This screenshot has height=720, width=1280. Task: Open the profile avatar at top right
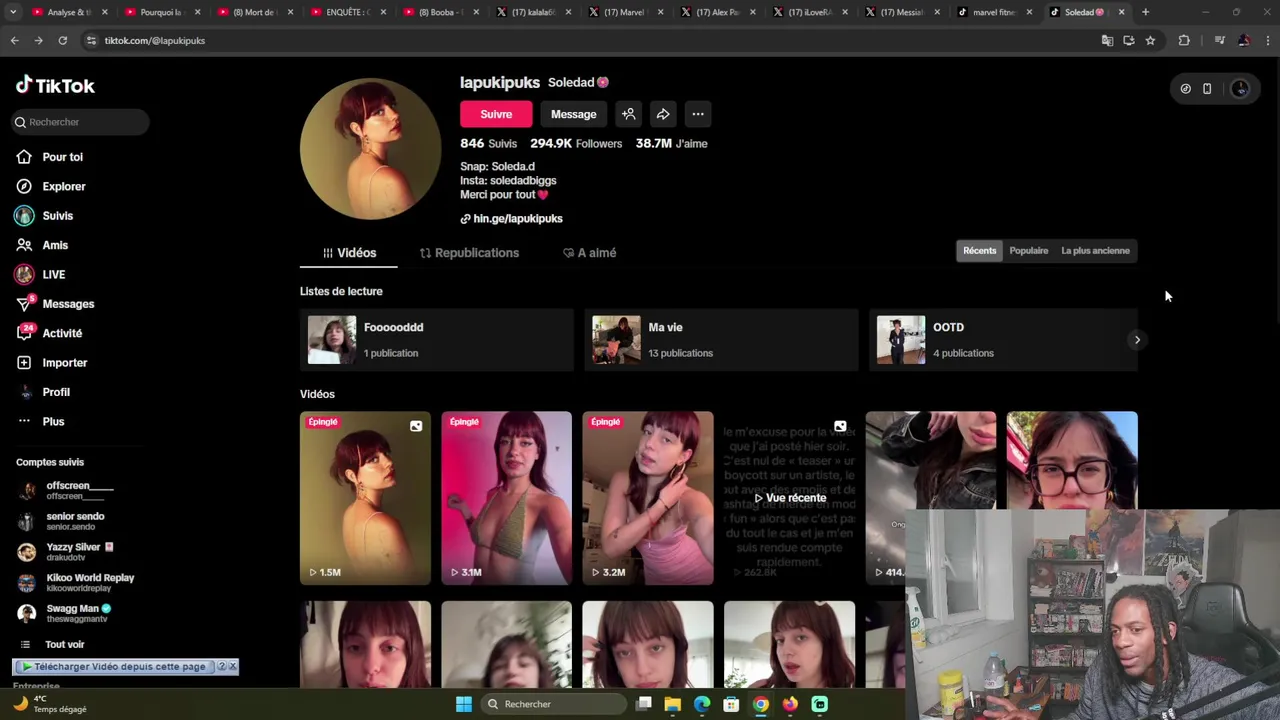click(1240, 89)
